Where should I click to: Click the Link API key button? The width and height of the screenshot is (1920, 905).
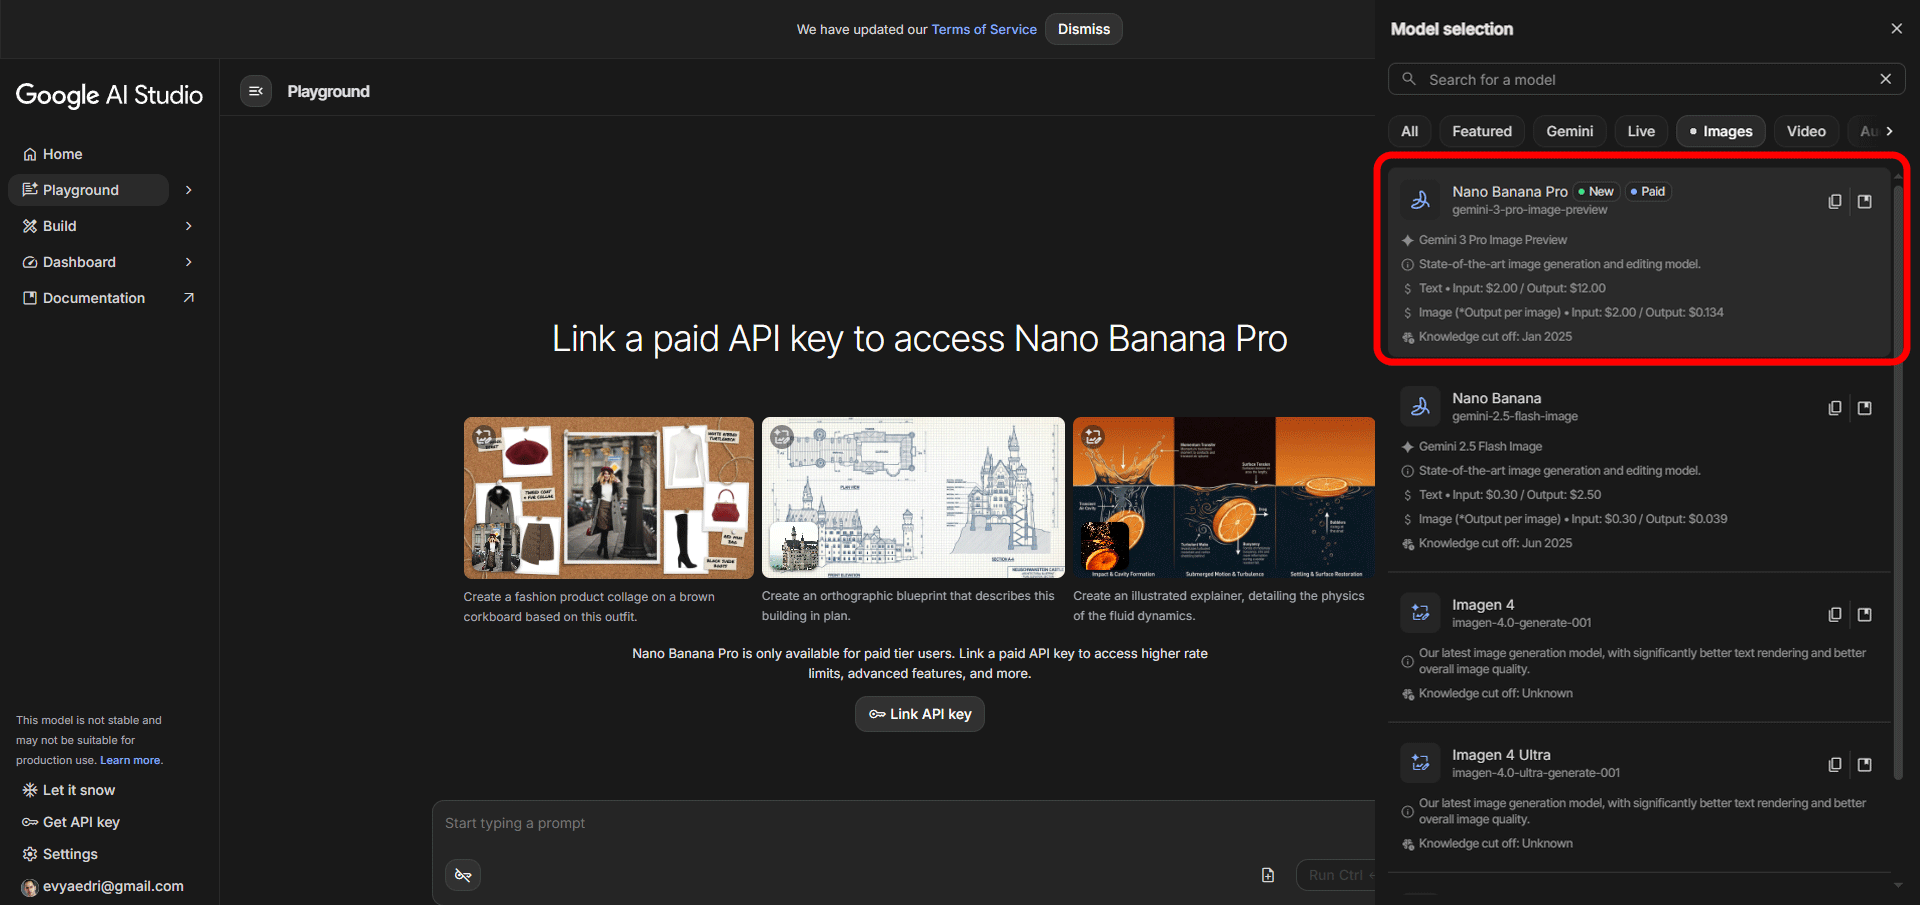pyautogui.click(x=920, y=714)
